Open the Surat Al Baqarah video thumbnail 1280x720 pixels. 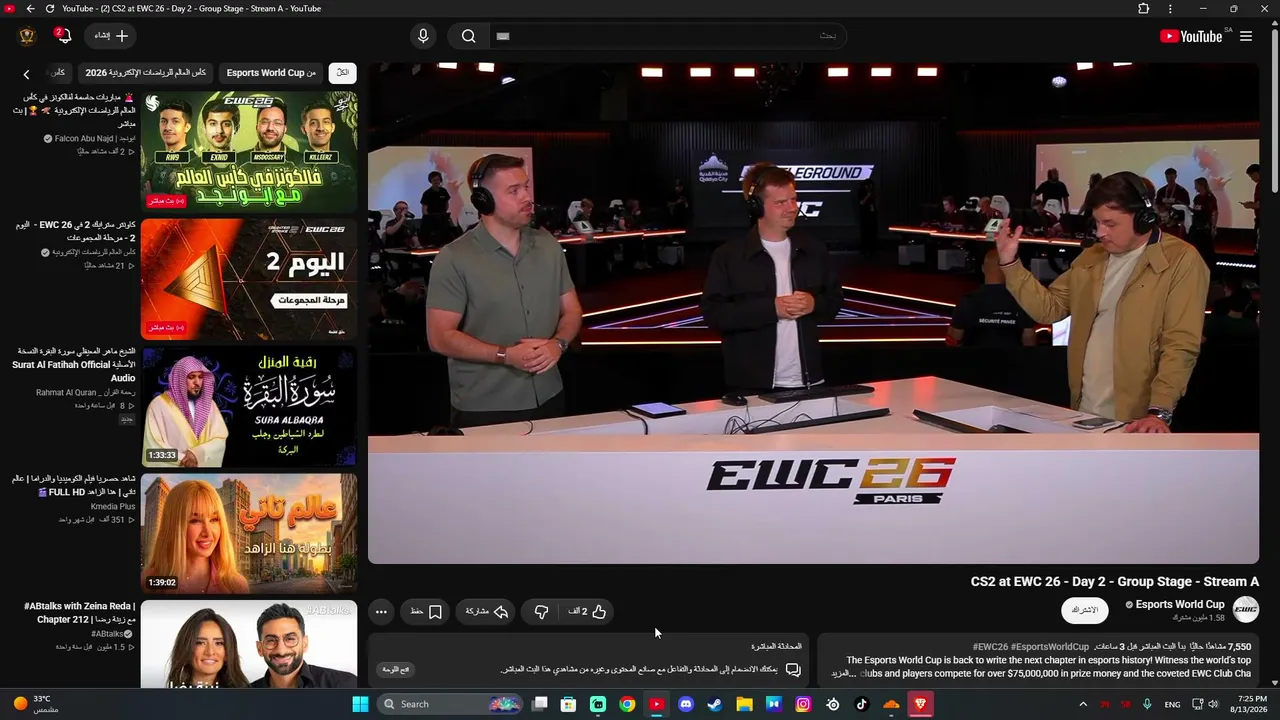[249, 407]
